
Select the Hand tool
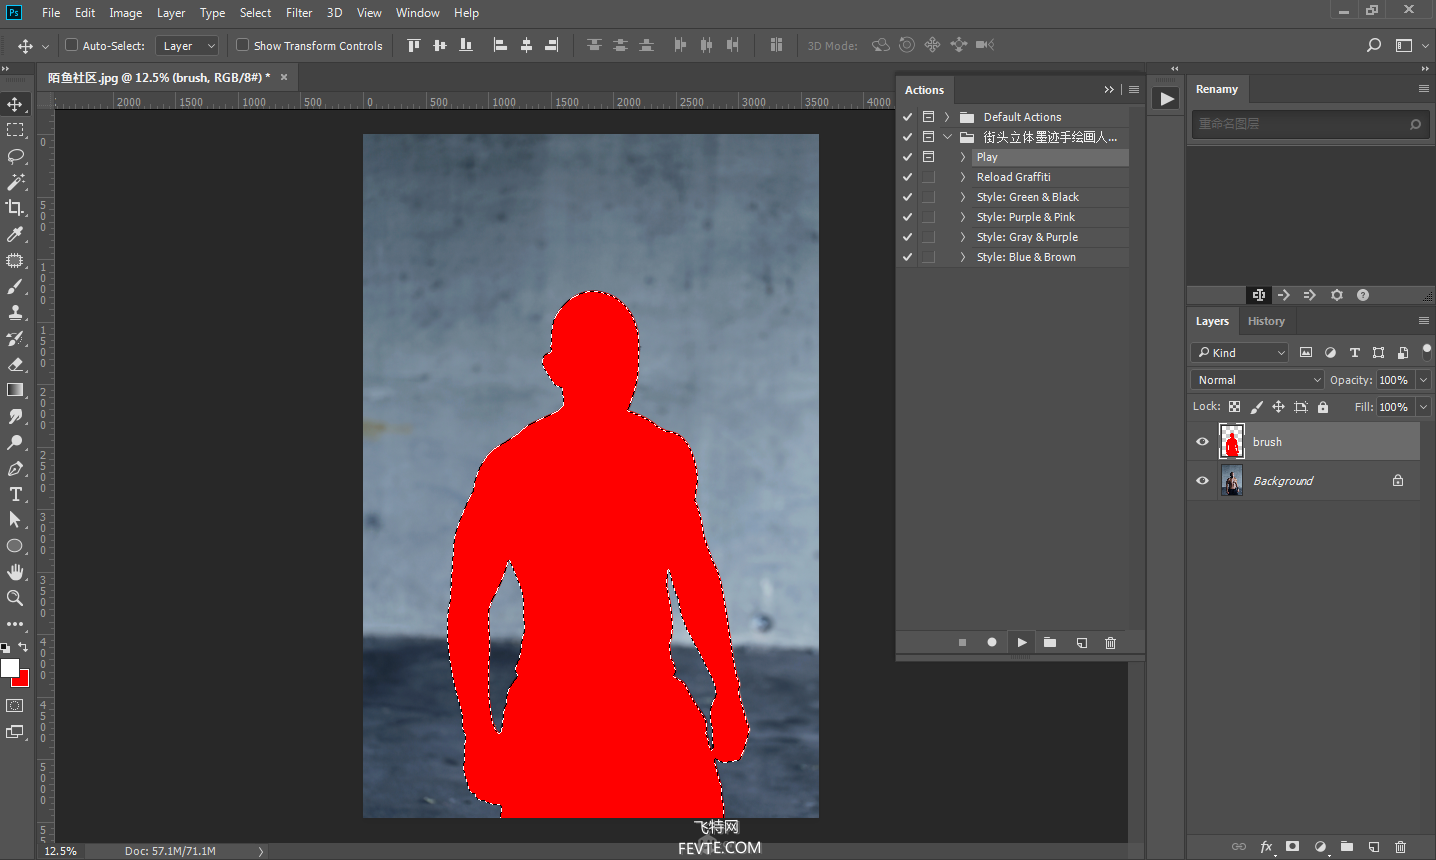[x=15, y=572]
